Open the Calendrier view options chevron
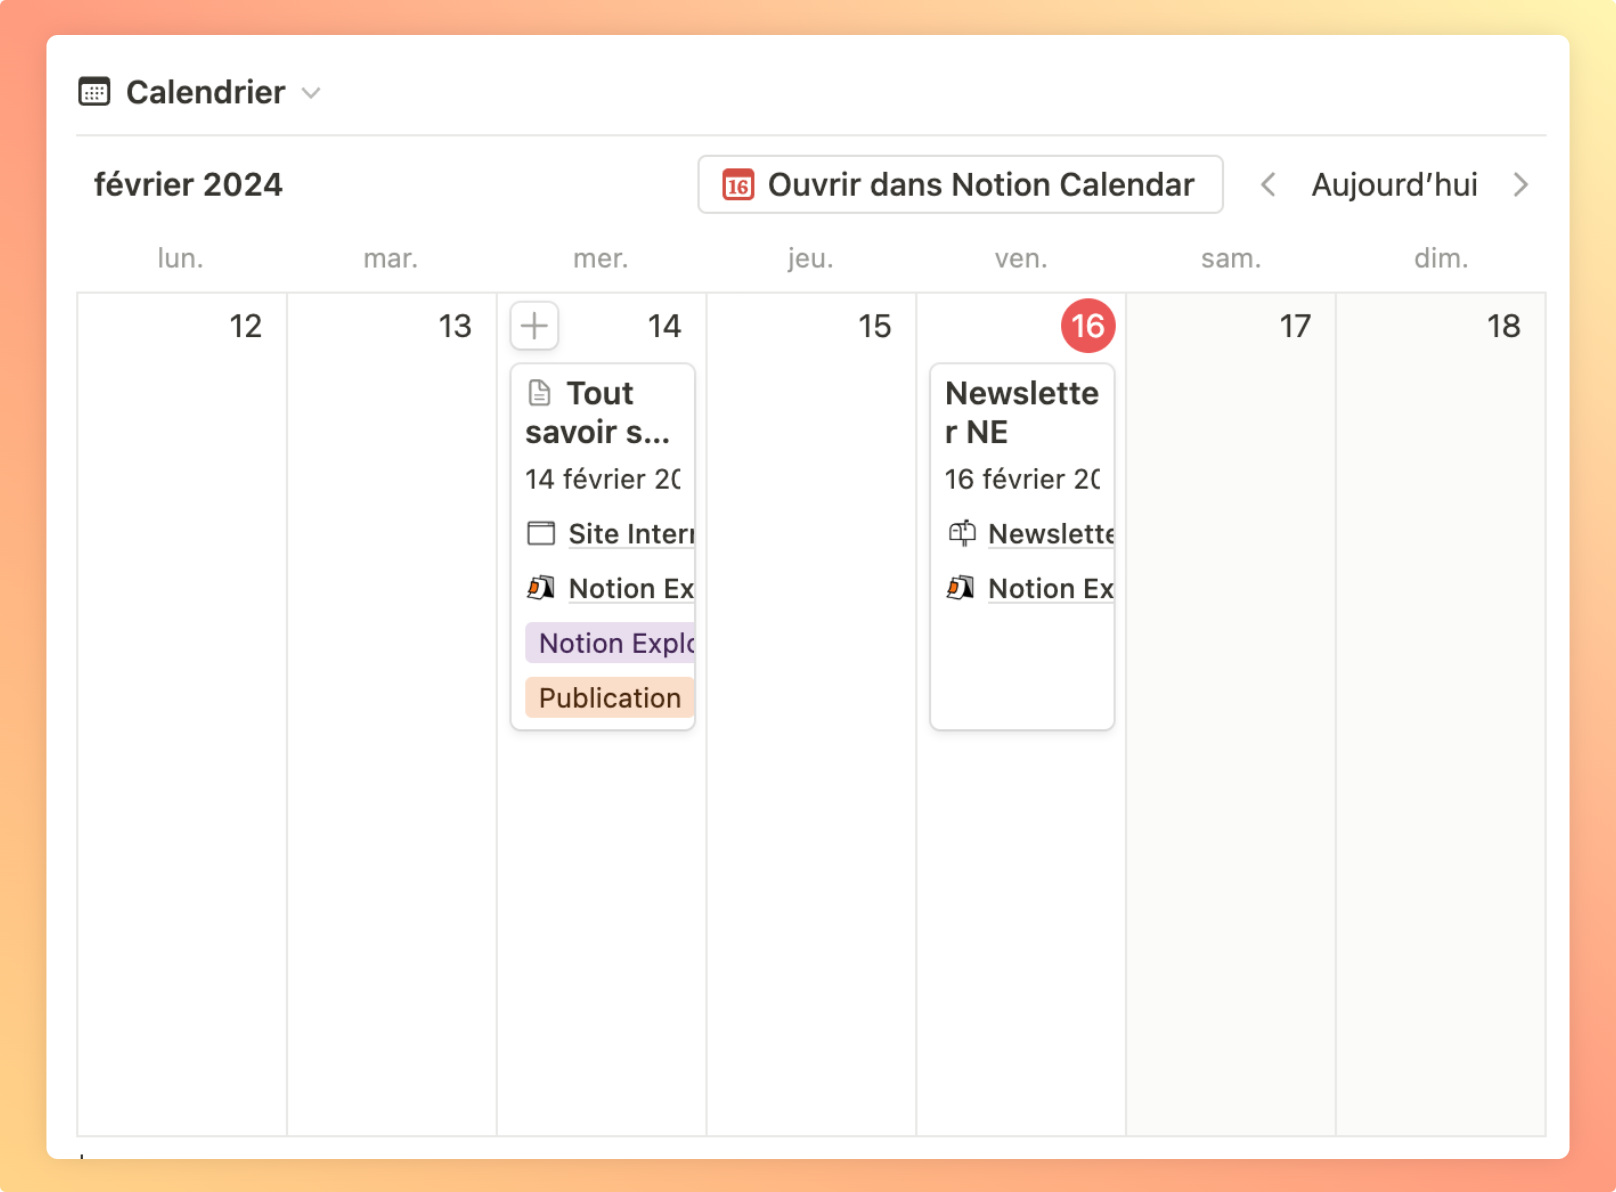 pos(310,93)
